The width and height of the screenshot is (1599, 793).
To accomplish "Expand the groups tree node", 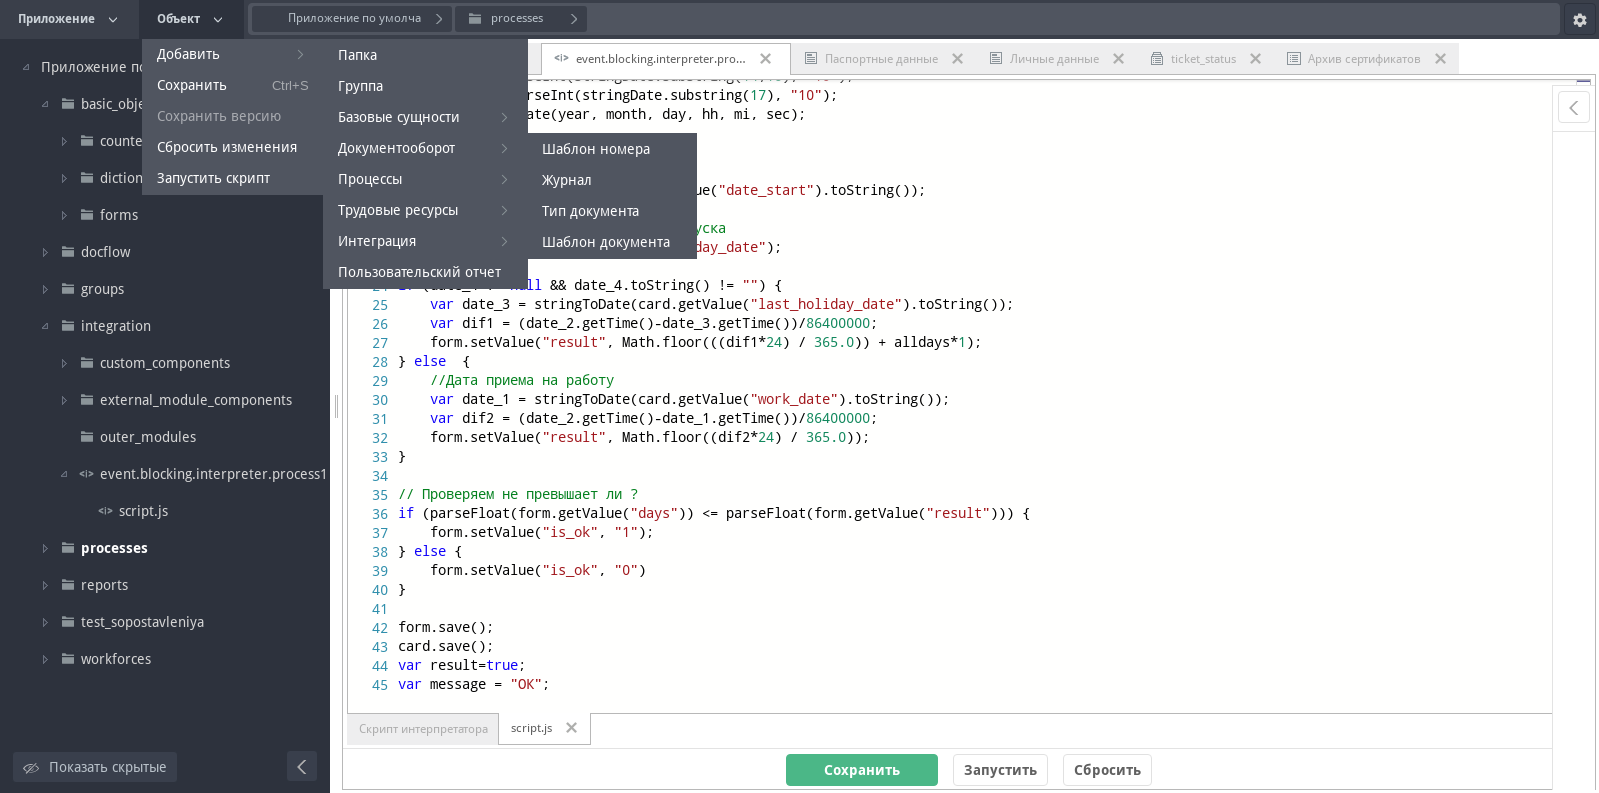I will 45,289.
